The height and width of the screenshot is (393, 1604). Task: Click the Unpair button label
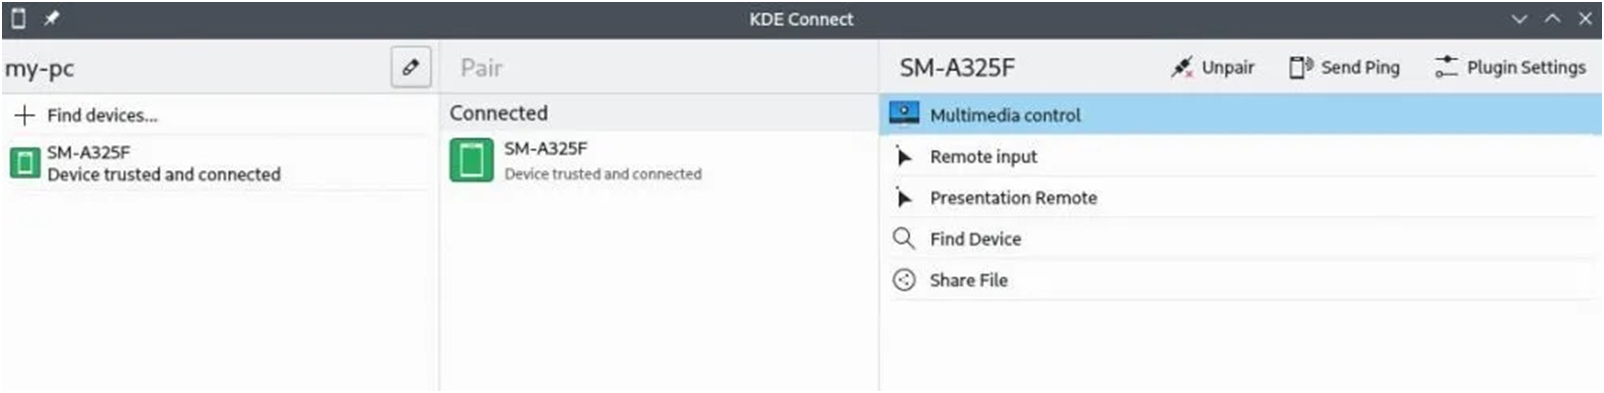pos(1228,68)
